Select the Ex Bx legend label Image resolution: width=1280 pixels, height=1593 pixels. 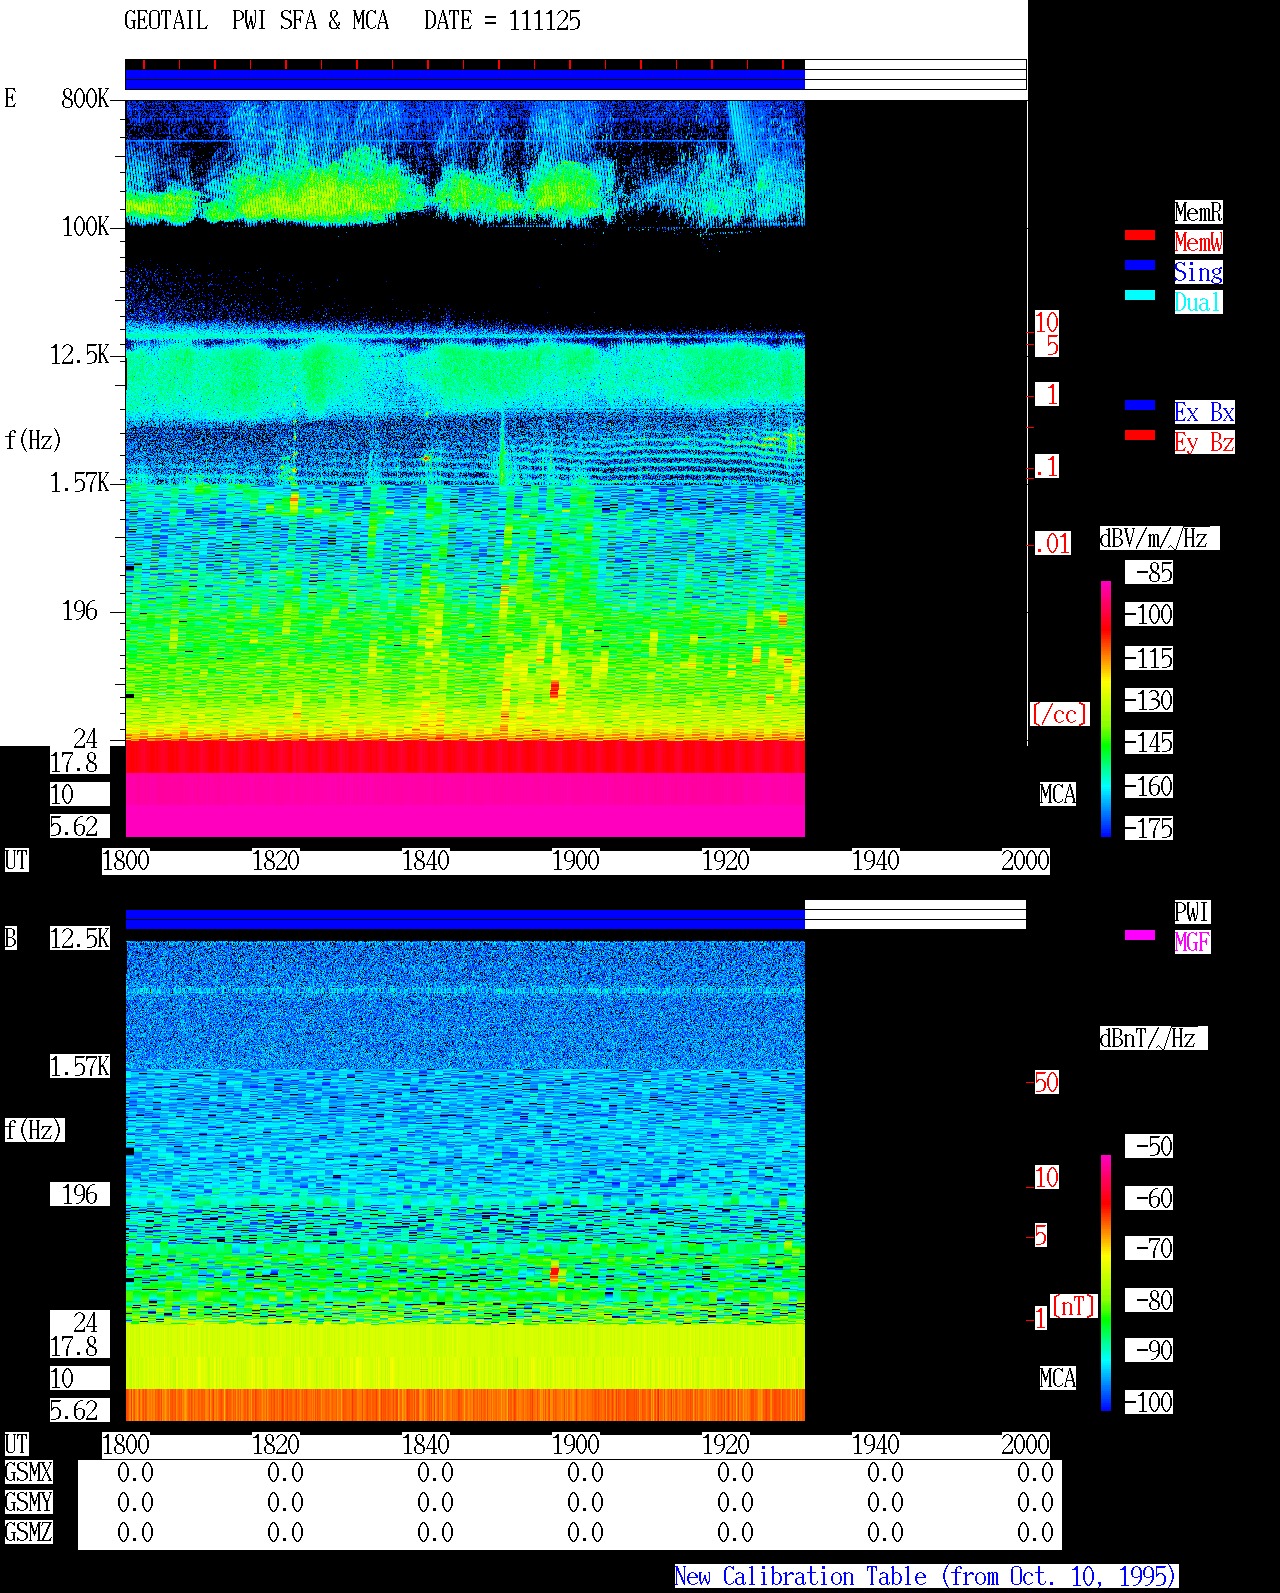coord(1204,412)
